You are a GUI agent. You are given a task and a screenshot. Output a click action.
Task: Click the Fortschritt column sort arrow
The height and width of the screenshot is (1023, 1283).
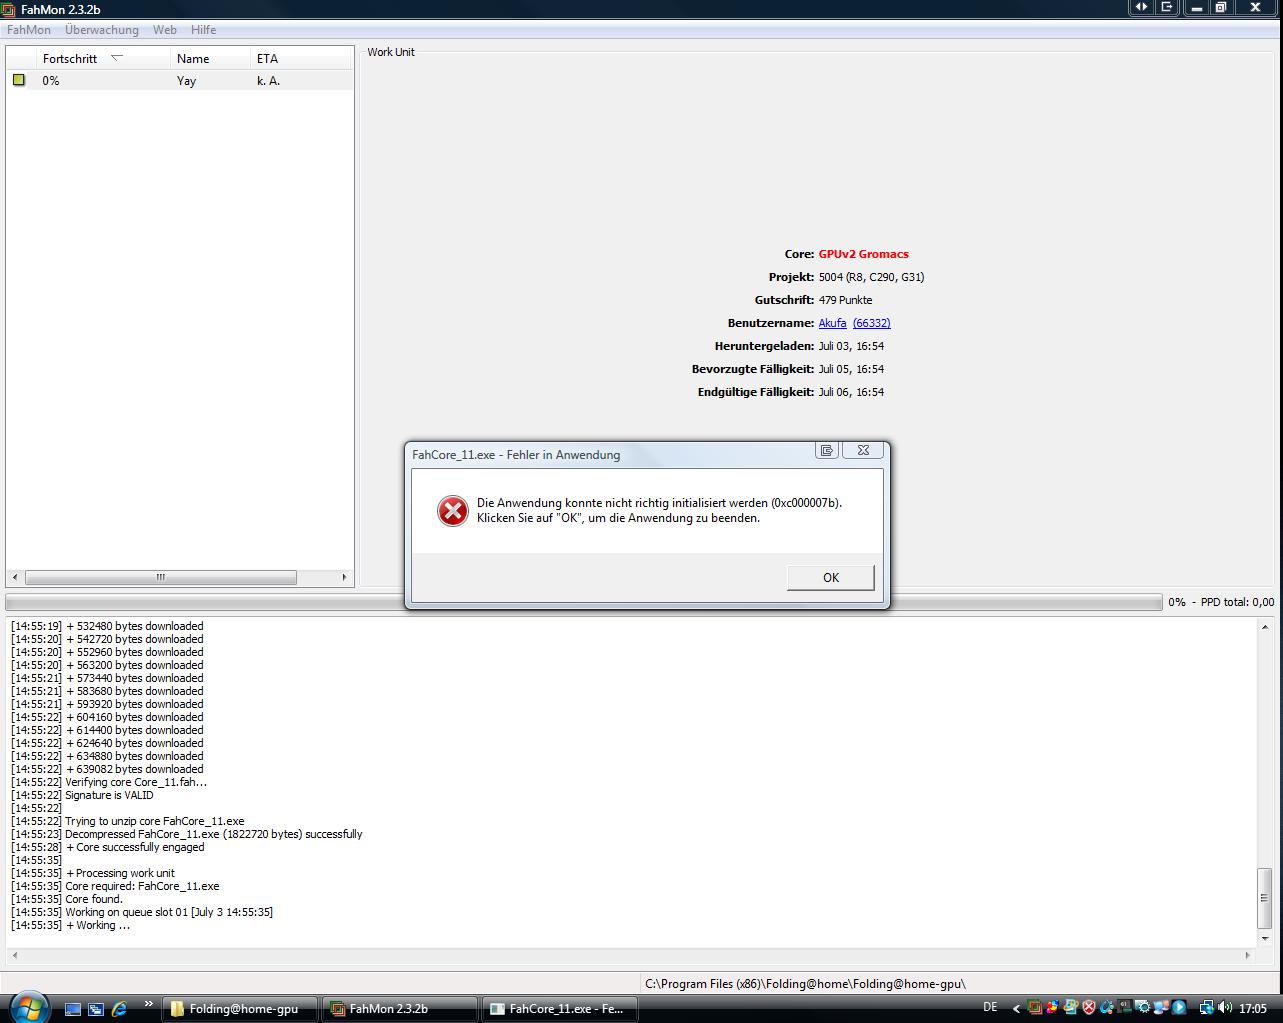116,58
